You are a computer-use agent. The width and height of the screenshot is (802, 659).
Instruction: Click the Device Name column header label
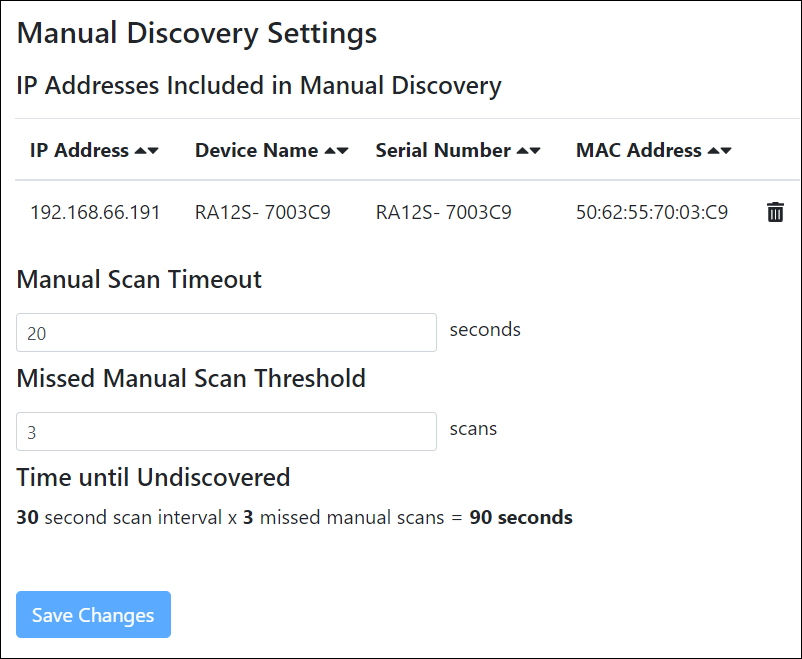pyautogui.click(x=256, y=151)
